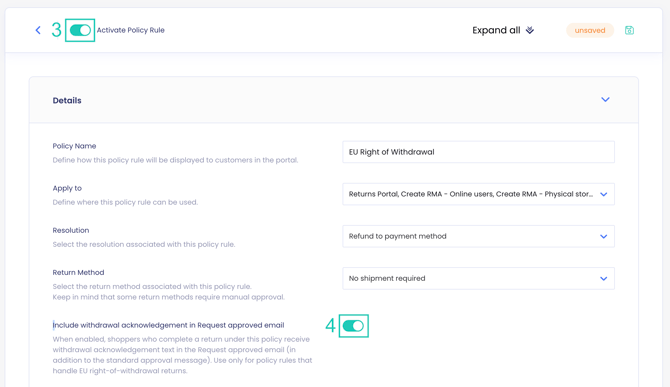Click the Refund to payment method value
Viewport: 670px width, 387px height.
coord(397,236)
